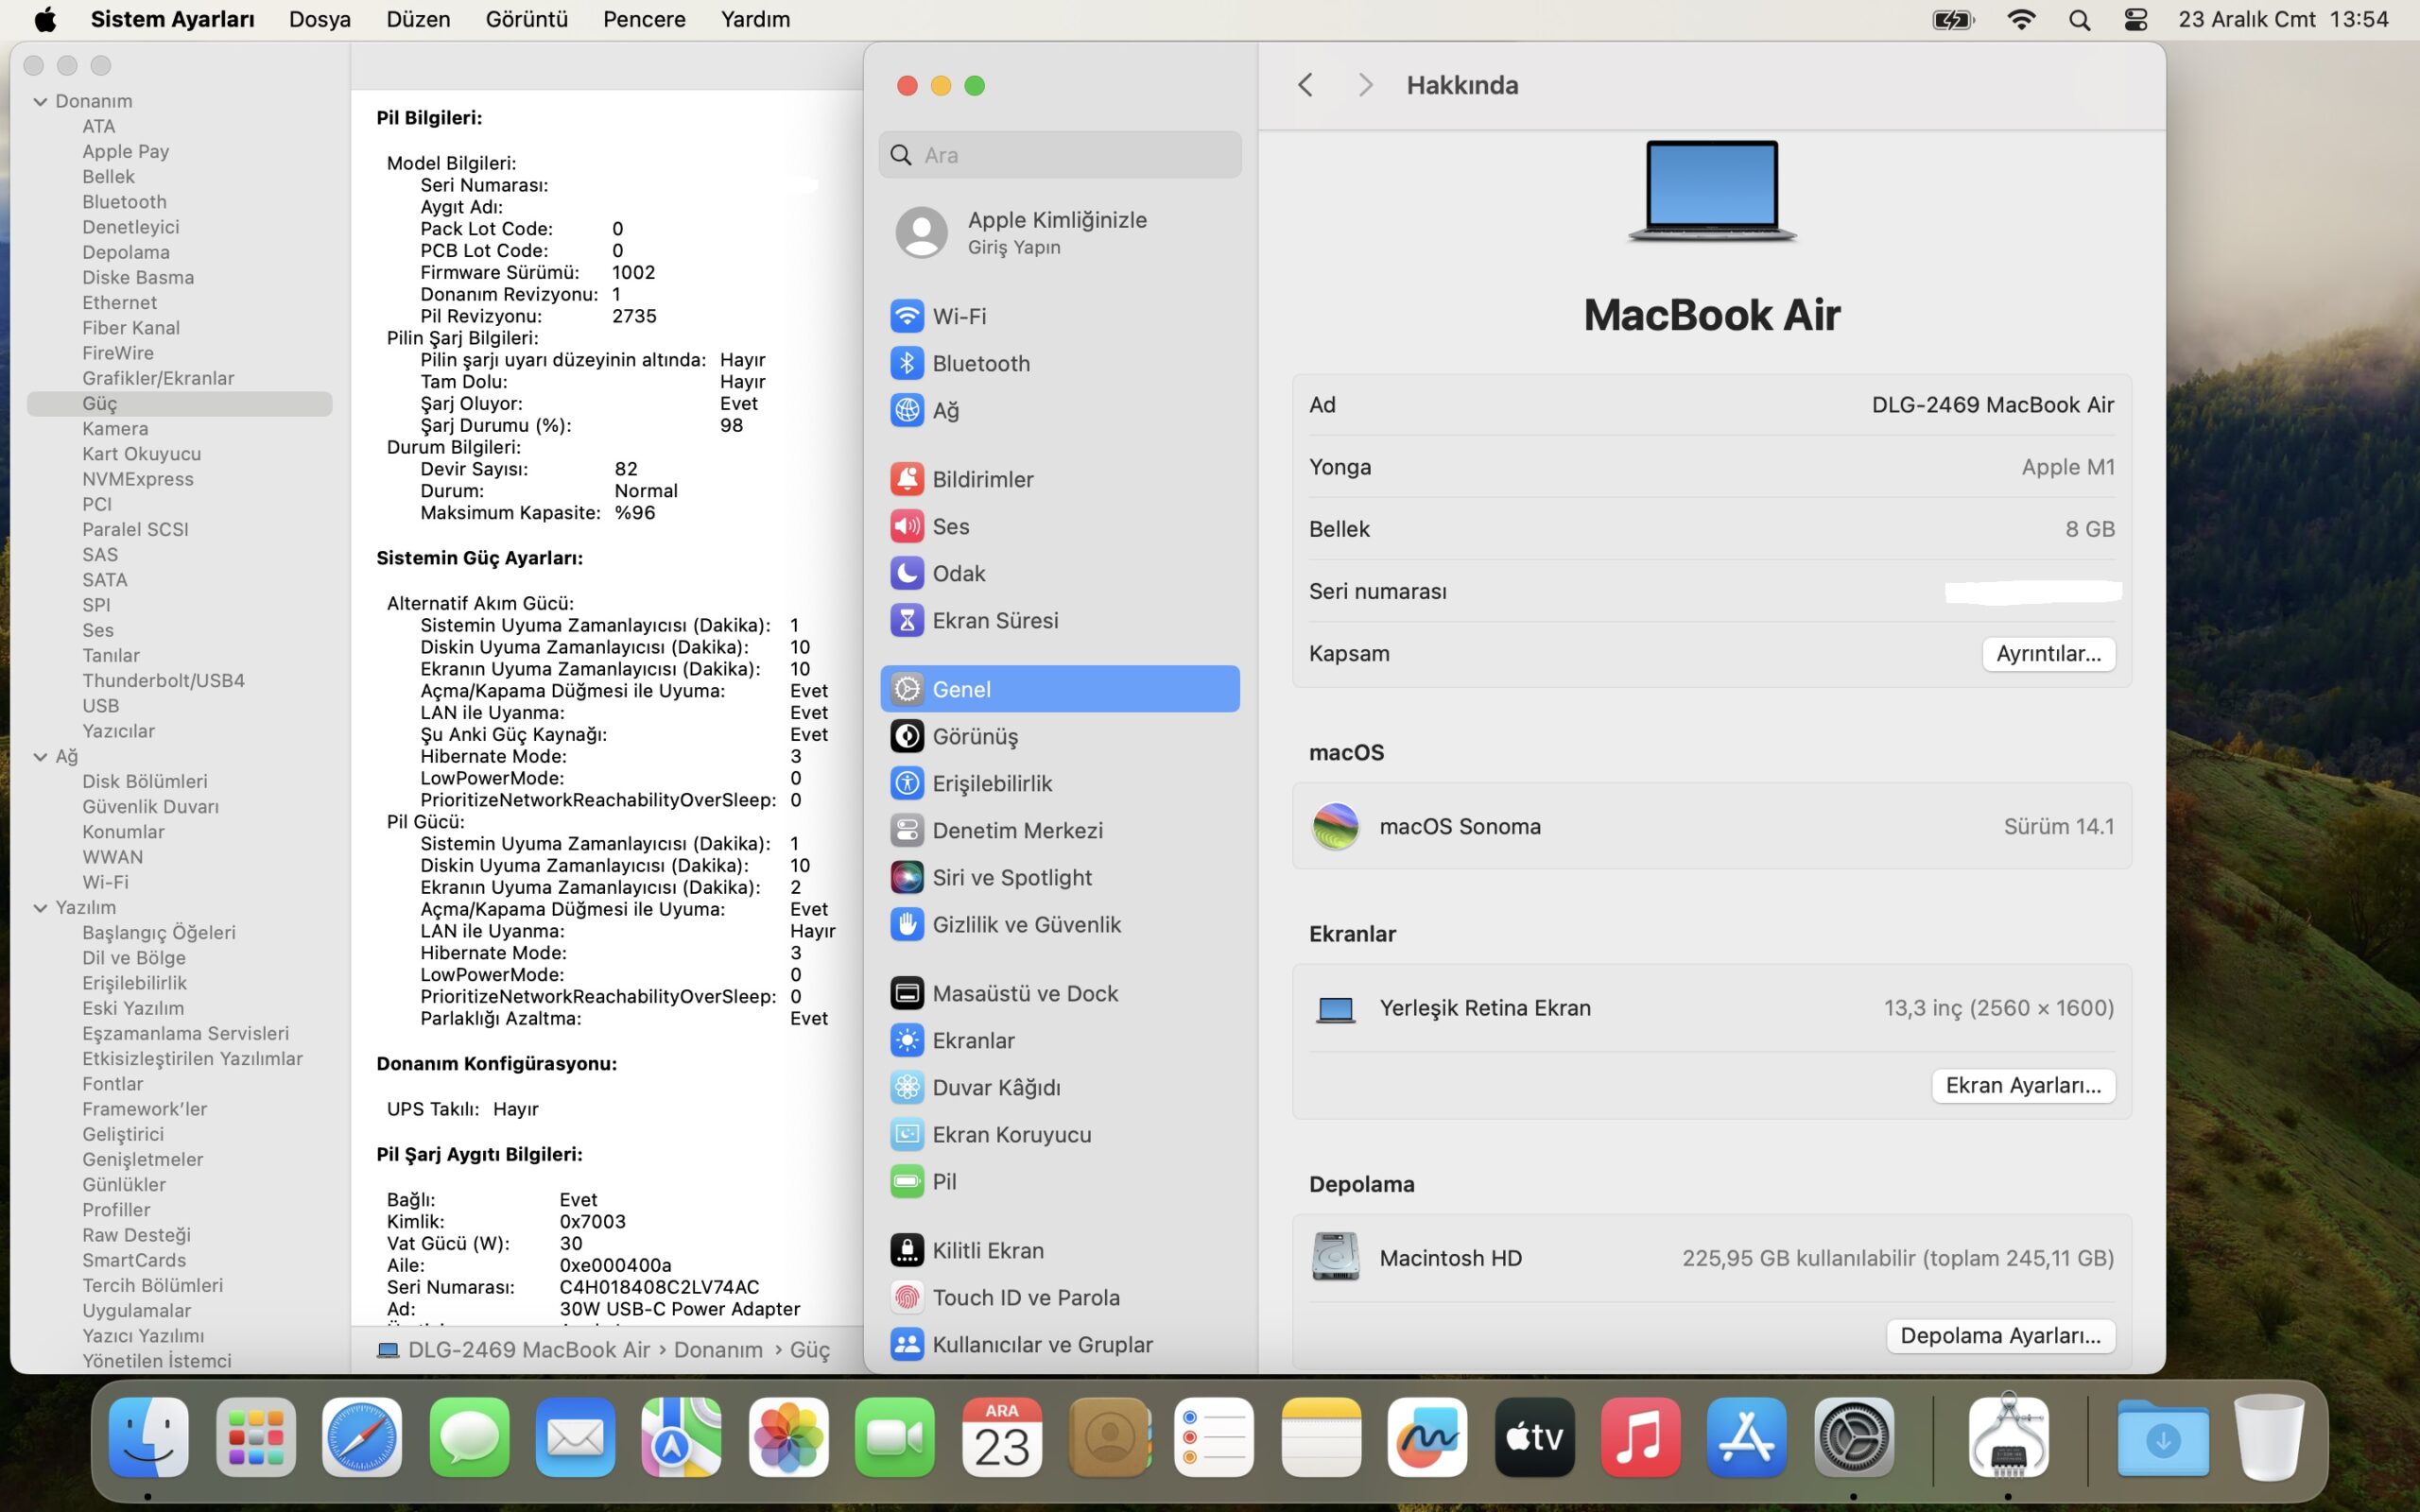Open the Pencere menu
Screen dimensions: 2420x1512
click(x=644, y=19)
